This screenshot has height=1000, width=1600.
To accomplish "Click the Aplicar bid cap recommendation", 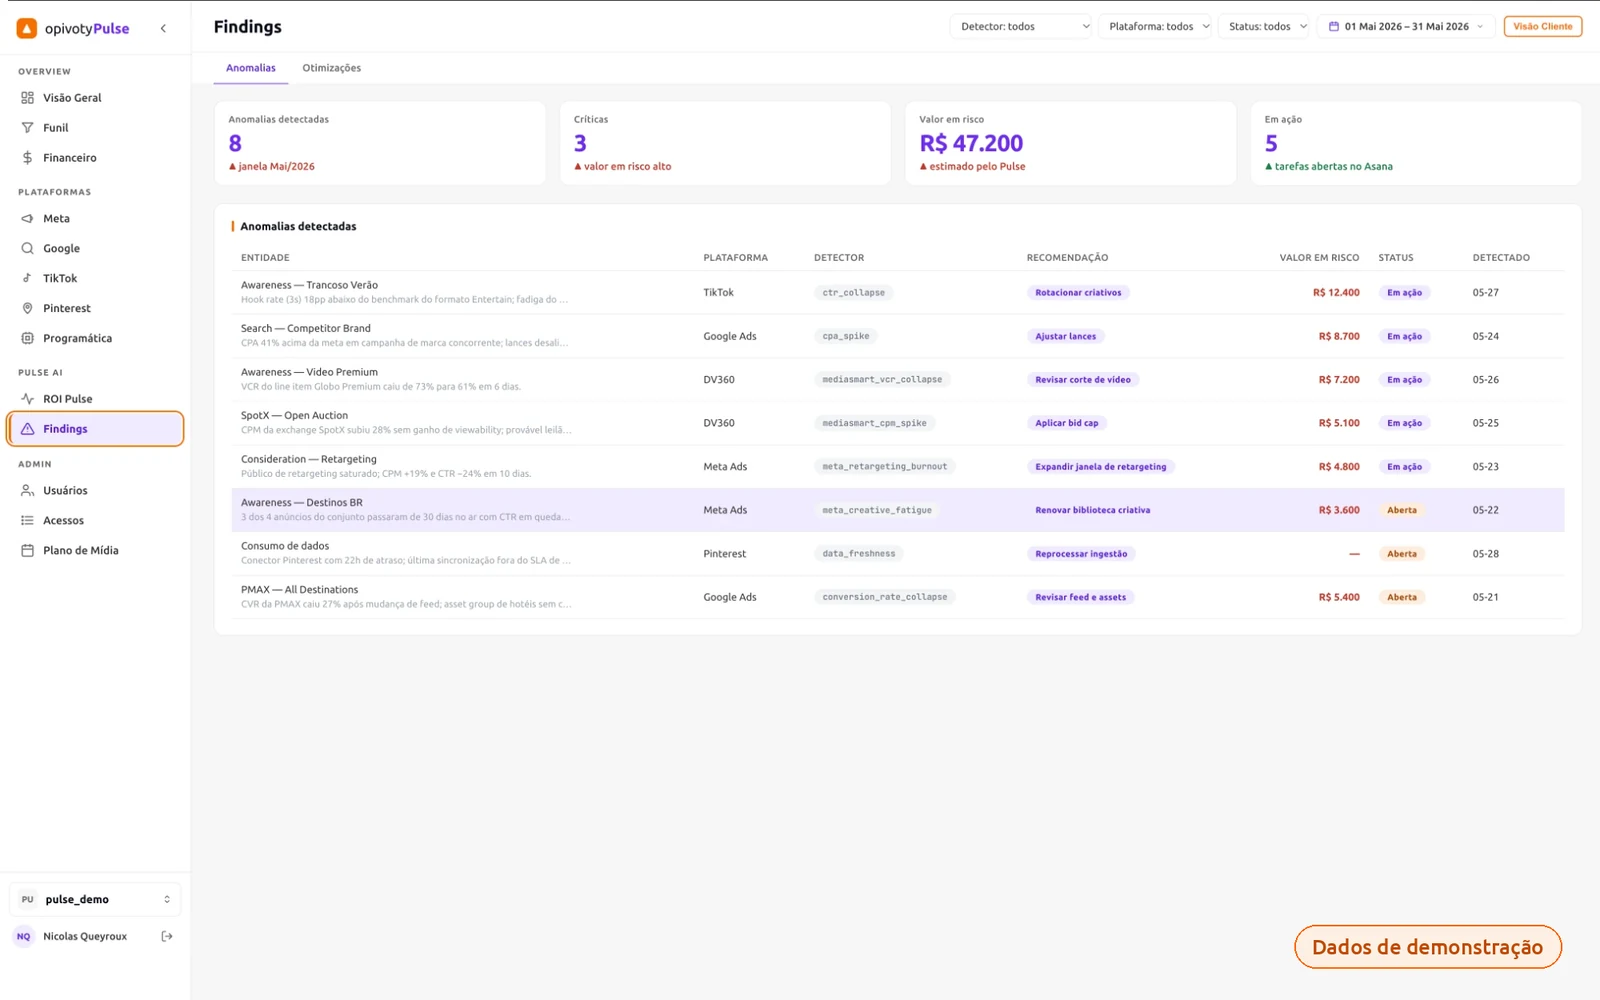I will (1066, 423).
